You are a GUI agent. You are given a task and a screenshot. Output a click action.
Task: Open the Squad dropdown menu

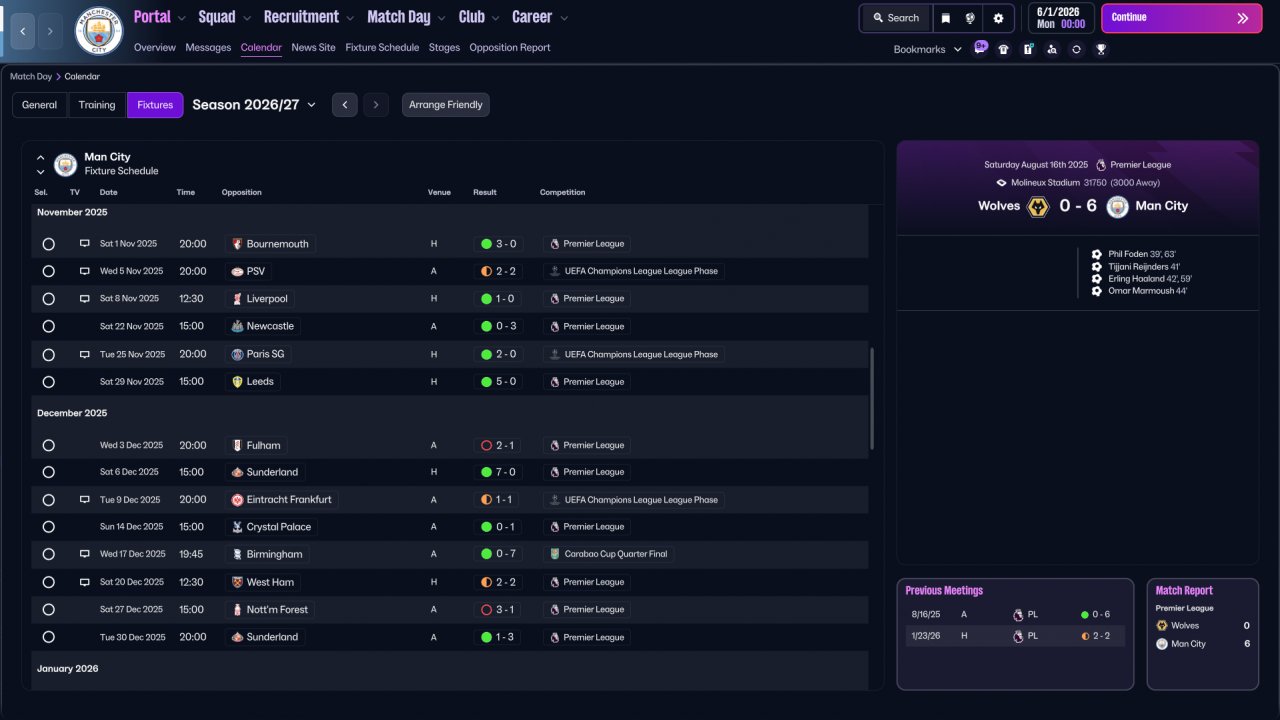(225, 17)
